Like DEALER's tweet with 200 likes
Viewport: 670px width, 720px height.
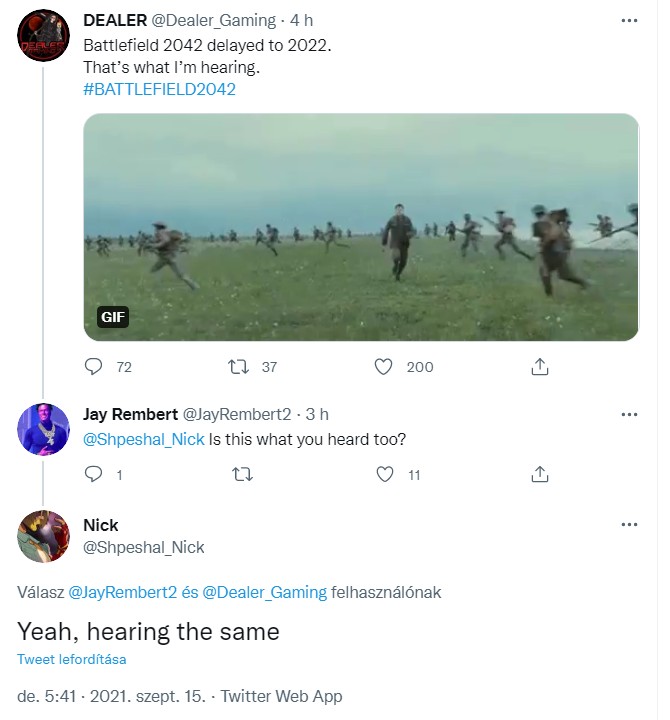point(383,367)
